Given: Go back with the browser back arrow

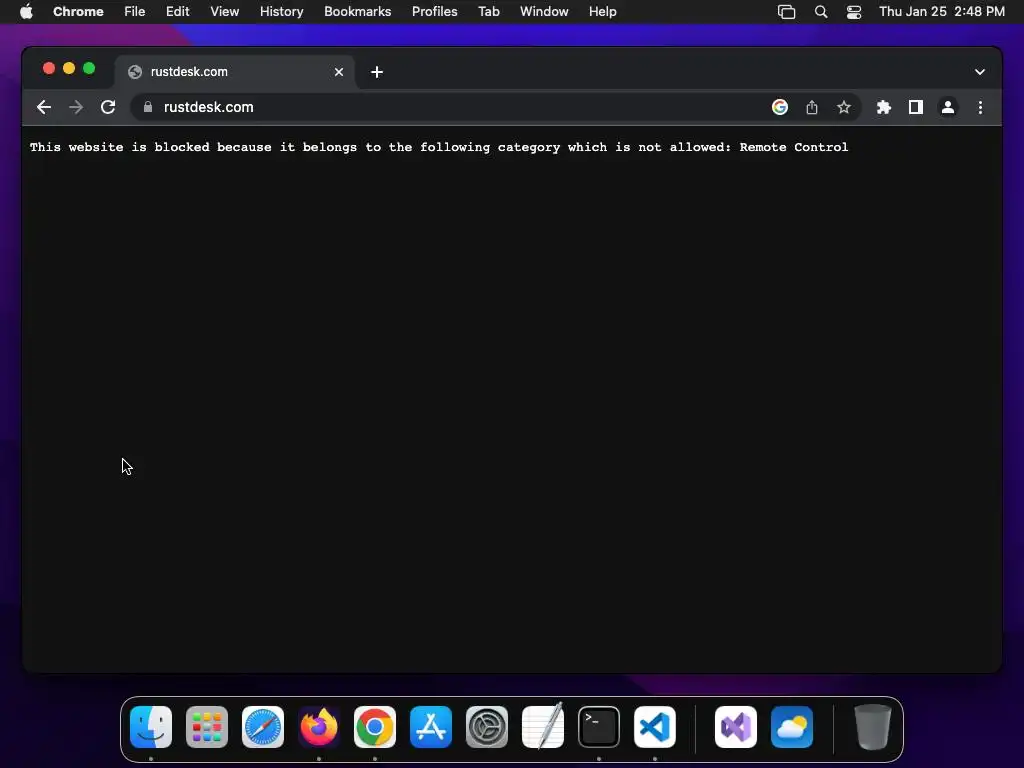Looking at the screenshot, I should [44, 107].
